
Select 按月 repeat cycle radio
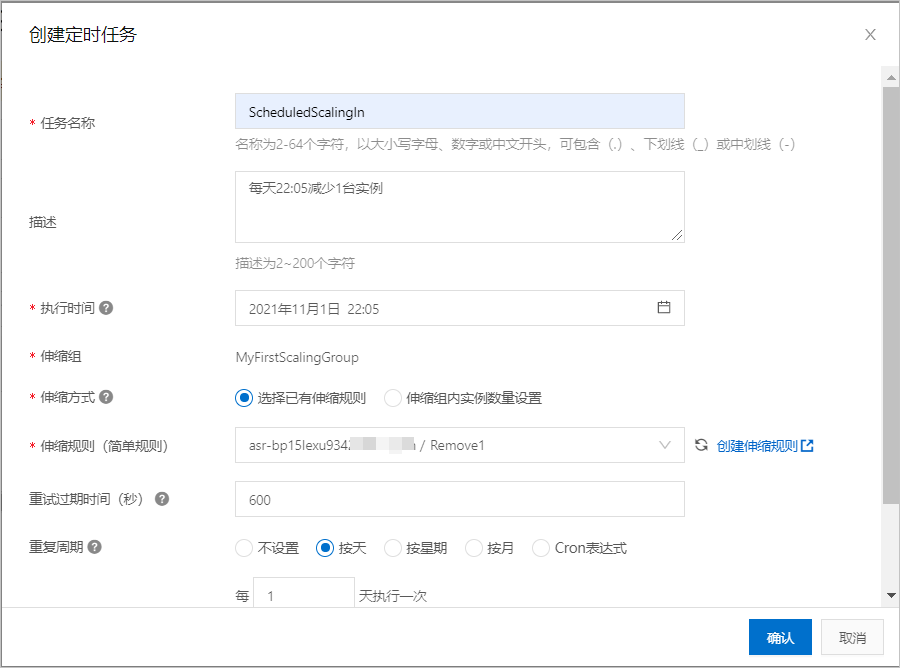(x=474, y=548)
